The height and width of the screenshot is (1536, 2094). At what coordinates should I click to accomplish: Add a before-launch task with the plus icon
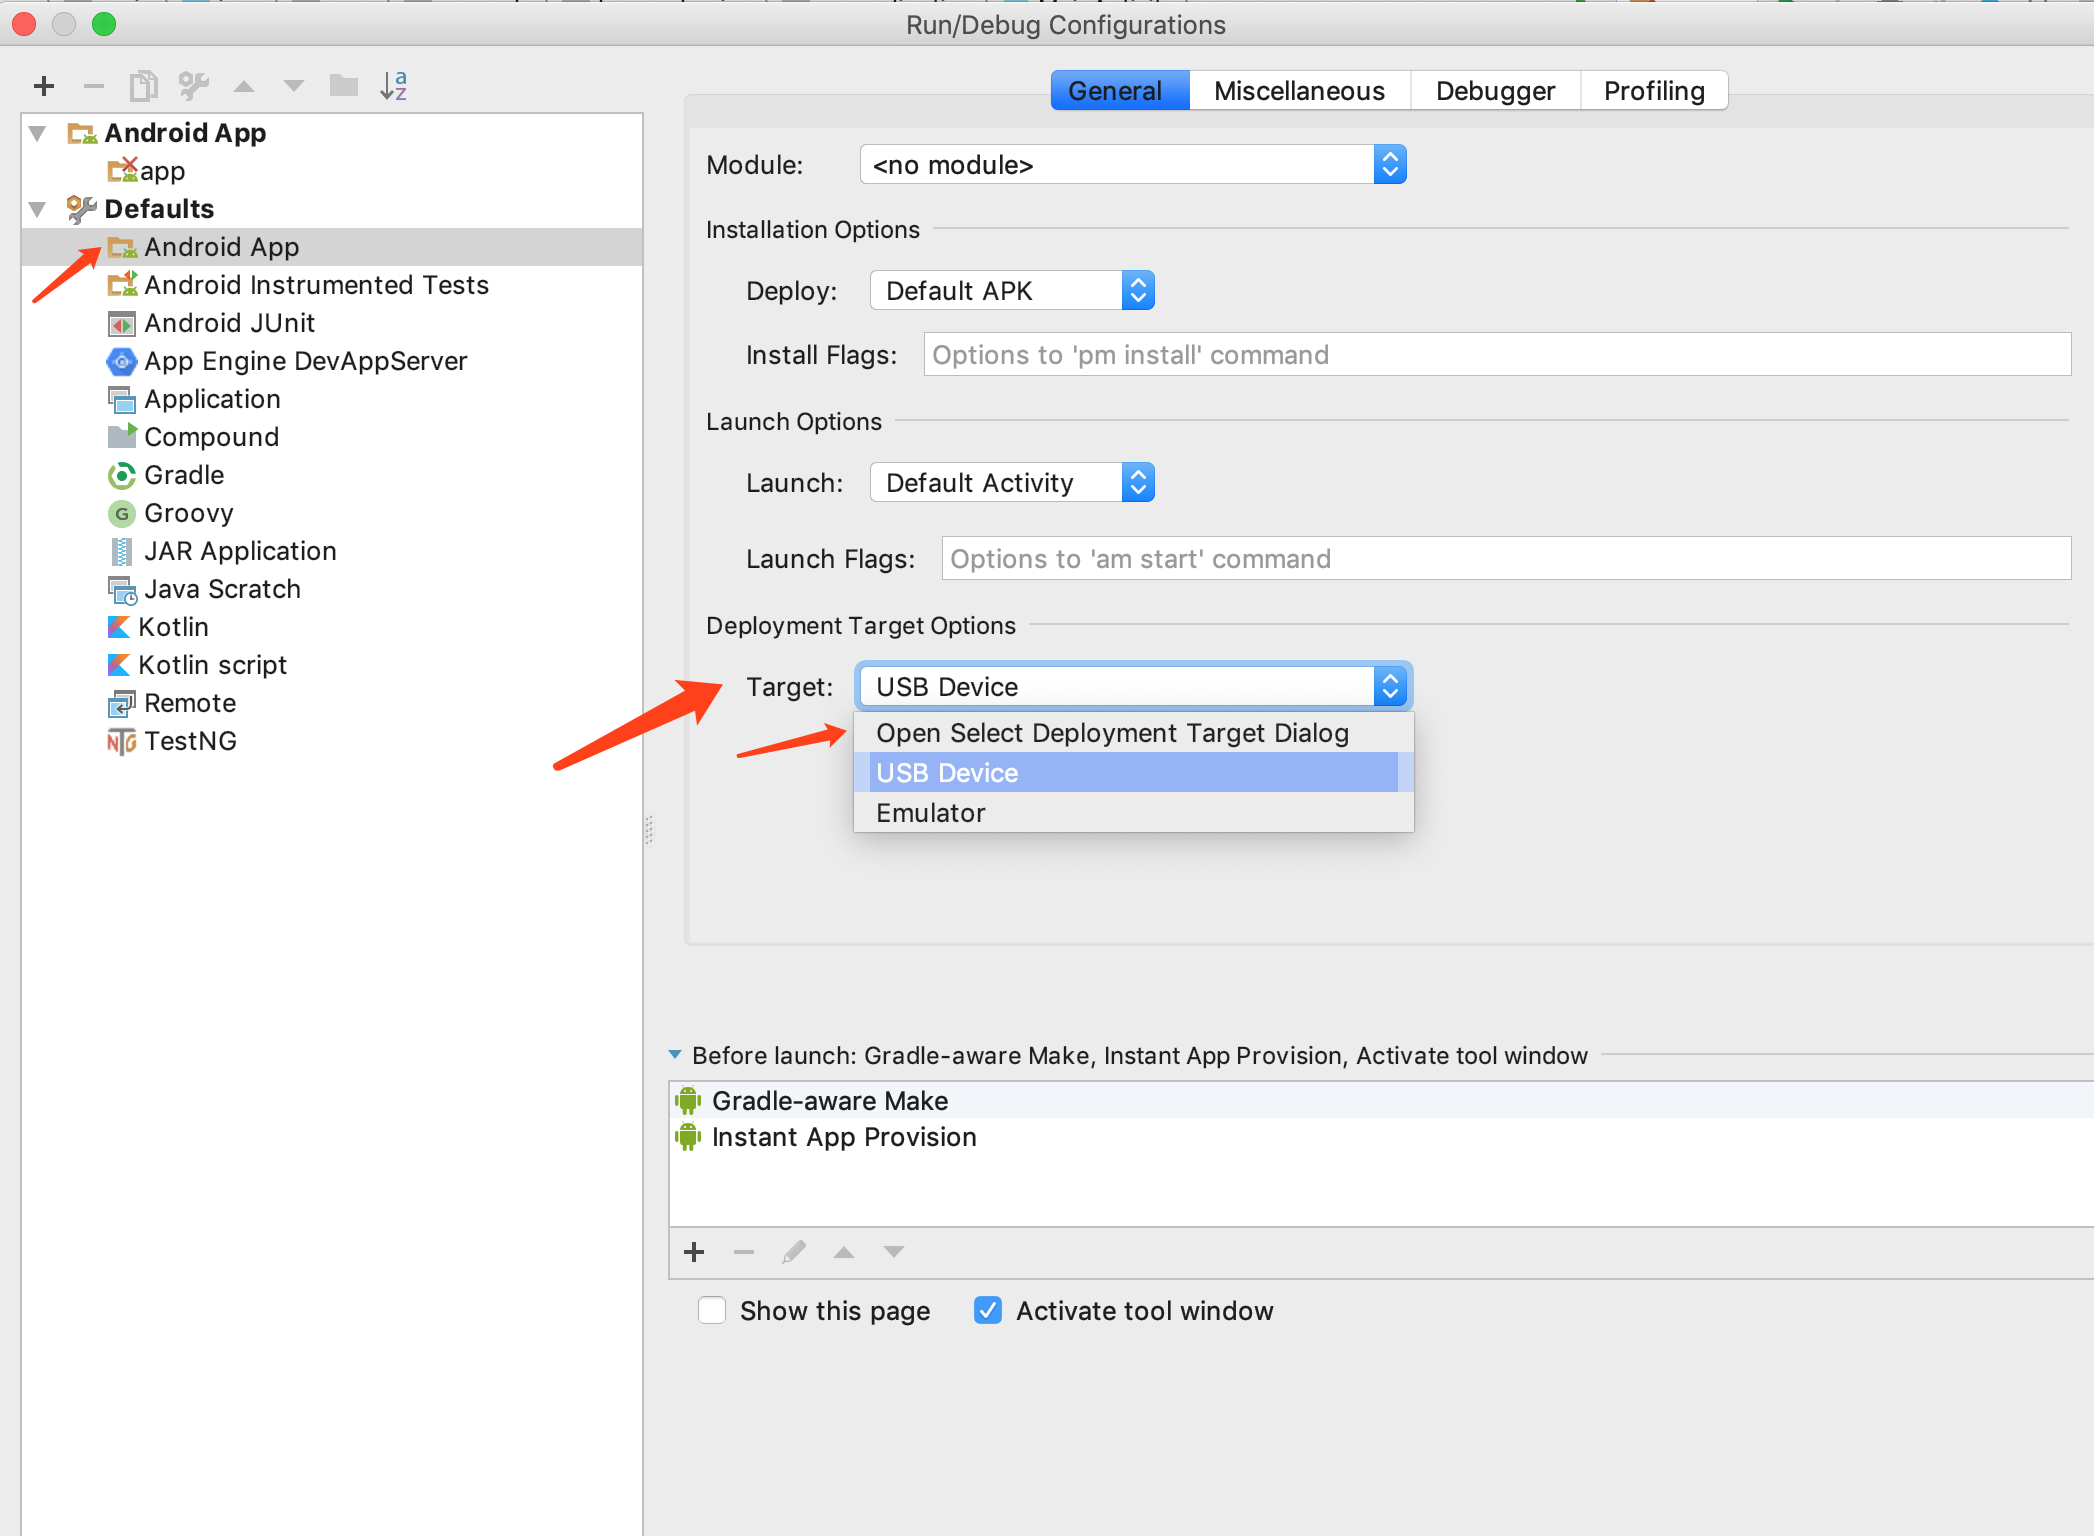click(x=694, y=1251)
